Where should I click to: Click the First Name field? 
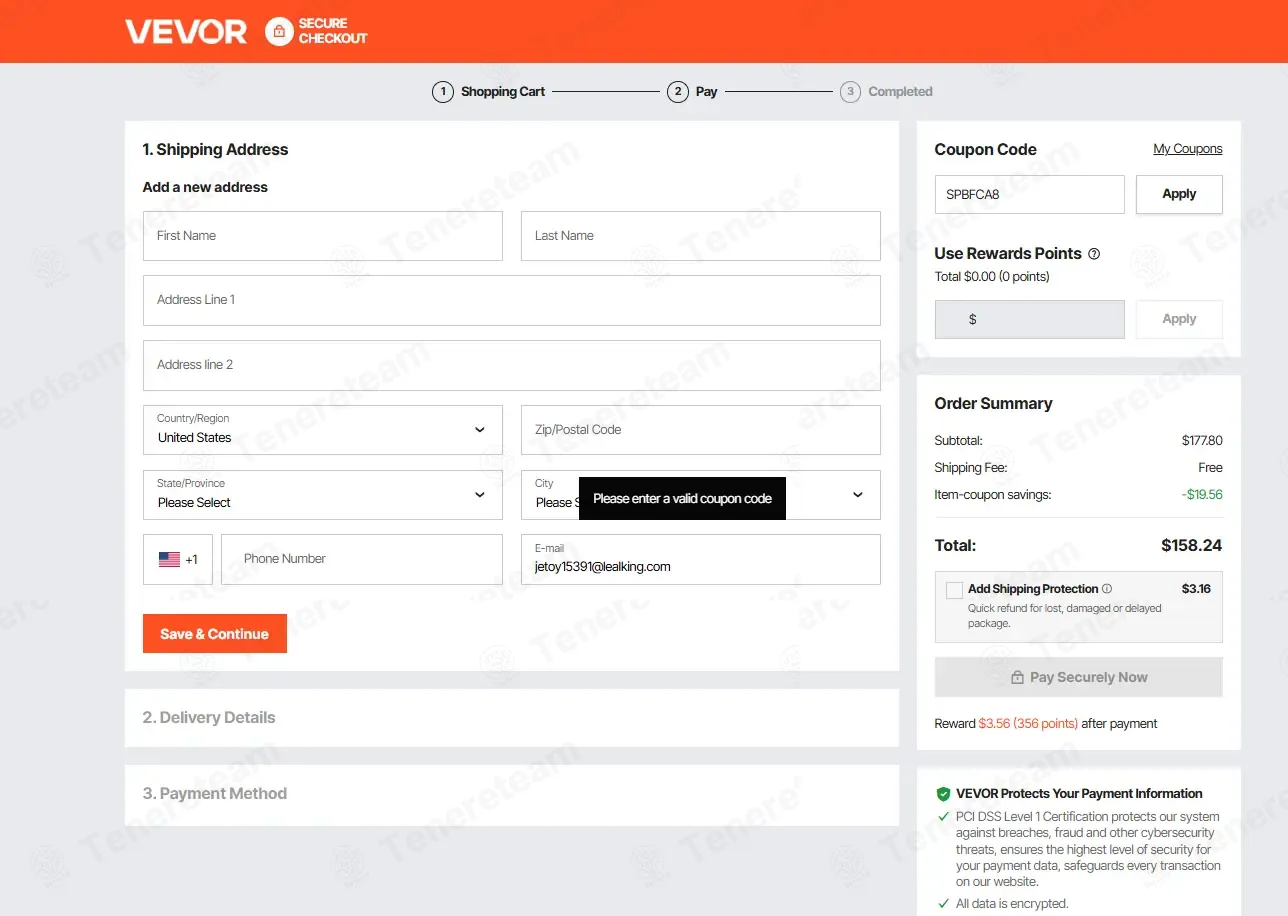pyautogui.click(x=323, y=236)
